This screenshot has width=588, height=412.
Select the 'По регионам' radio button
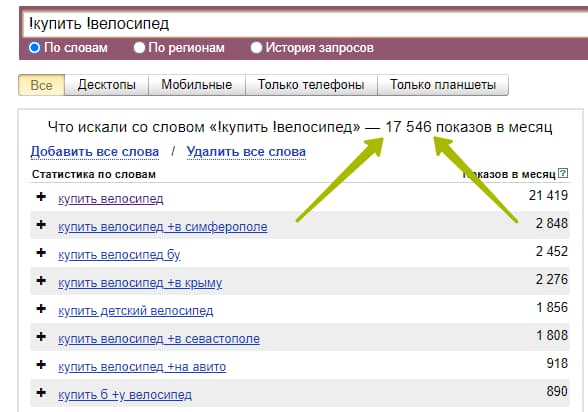(x=139, y=48)
